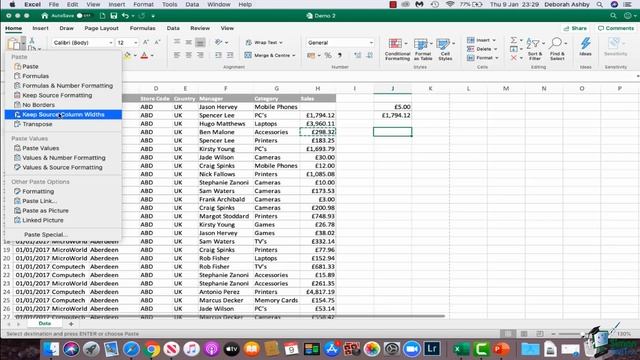
Task: Click the Decrease Indent icon
Action: click(218, 55)
